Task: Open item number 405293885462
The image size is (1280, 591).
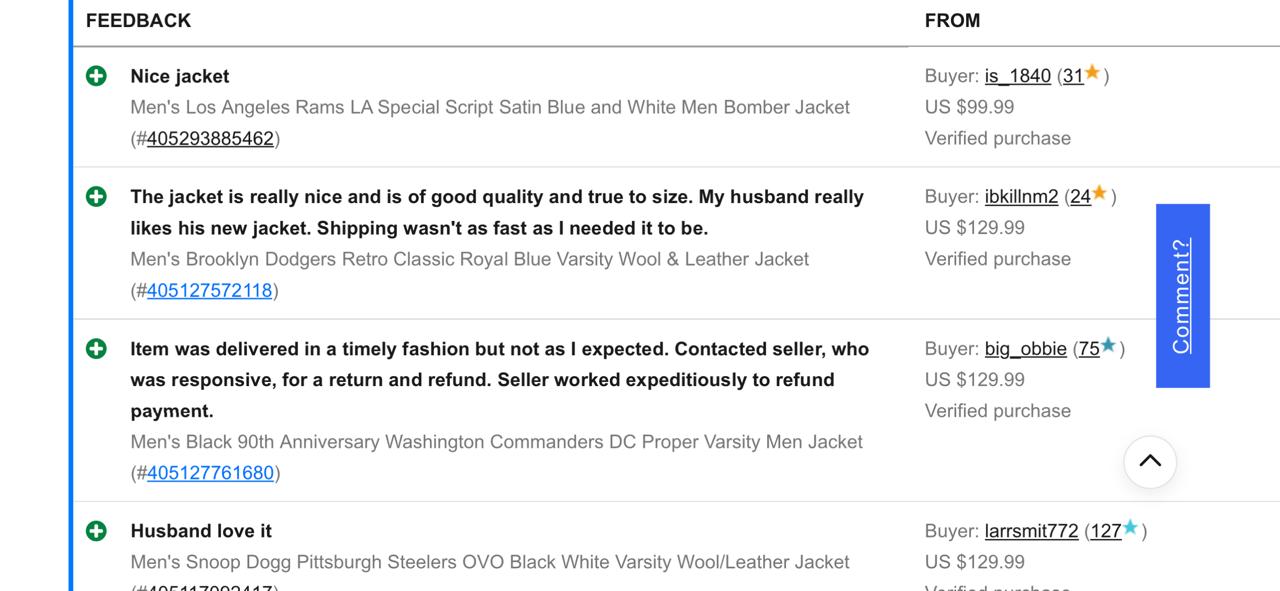Action: (210, 138)
